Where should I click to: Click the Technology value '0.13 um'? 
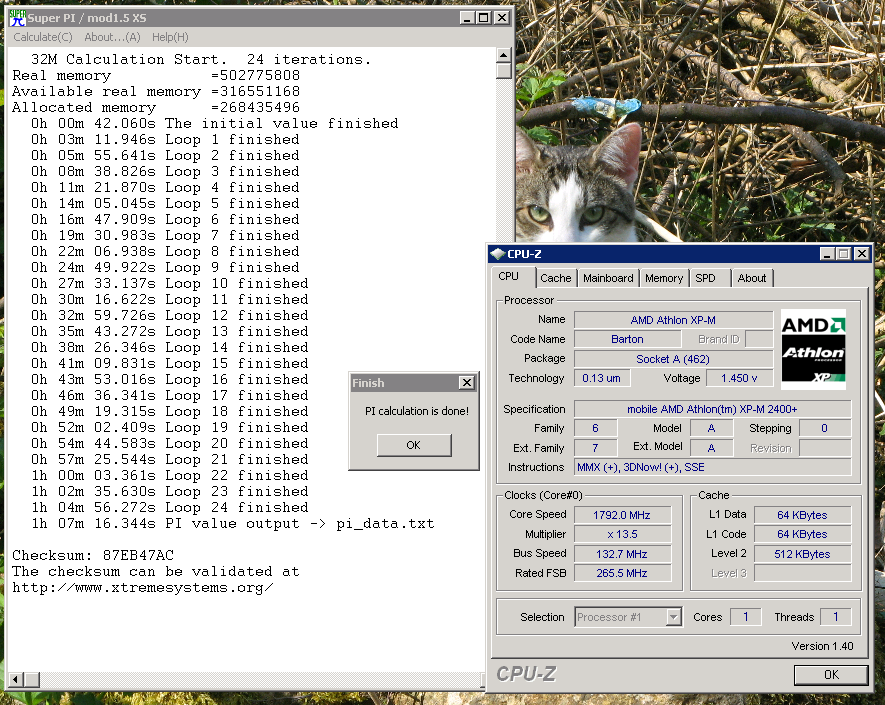602,378
